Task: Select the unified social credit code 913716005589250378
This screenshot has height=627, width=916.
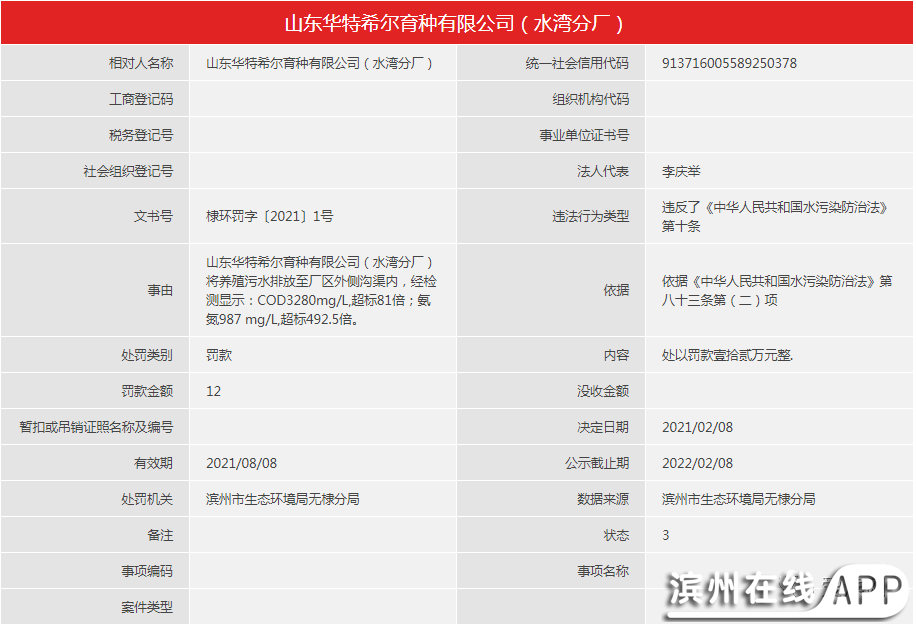Action: tap(729, 63)
